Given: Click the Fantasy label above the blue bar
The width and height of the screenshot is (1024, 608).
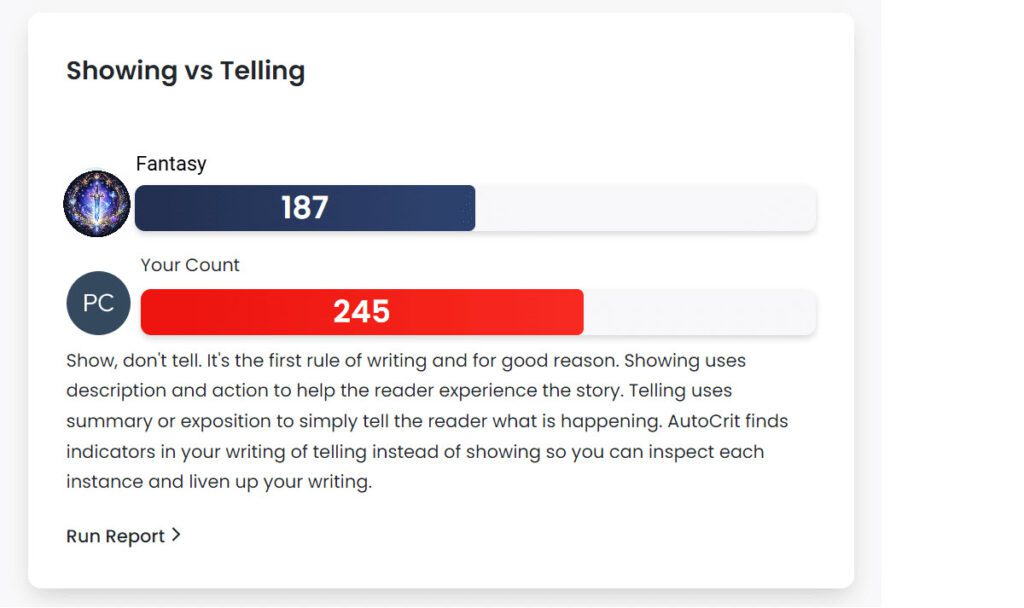Looking at the screenshot, I should point(171,164).
